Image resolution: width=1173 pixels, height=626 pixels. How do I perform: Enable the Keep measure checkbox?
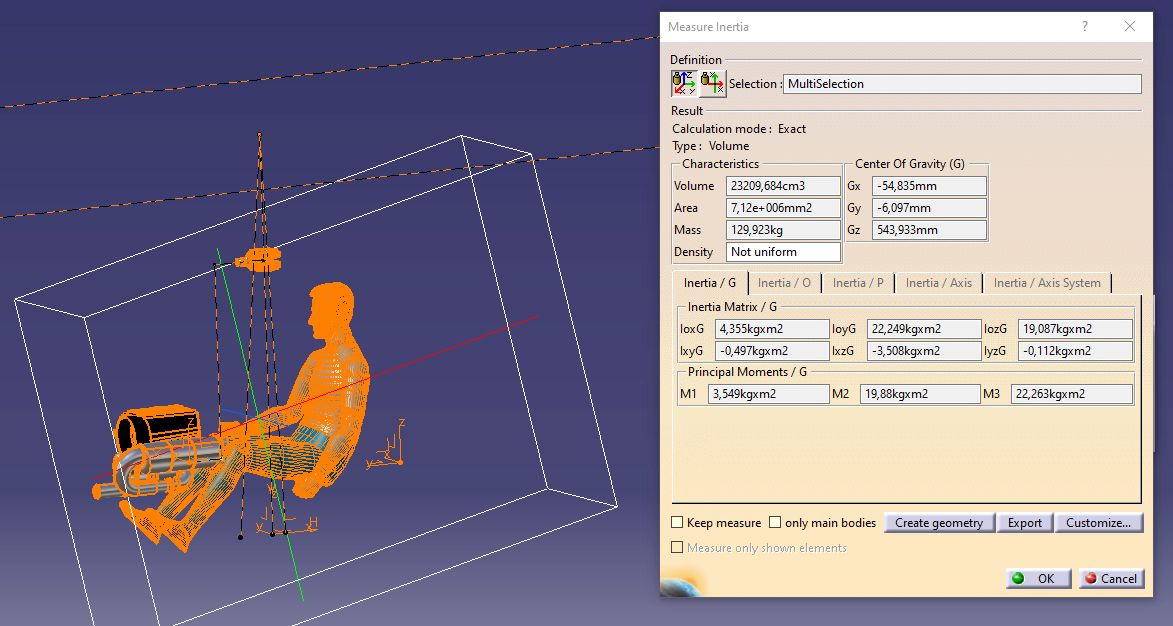tap(677, 522)
